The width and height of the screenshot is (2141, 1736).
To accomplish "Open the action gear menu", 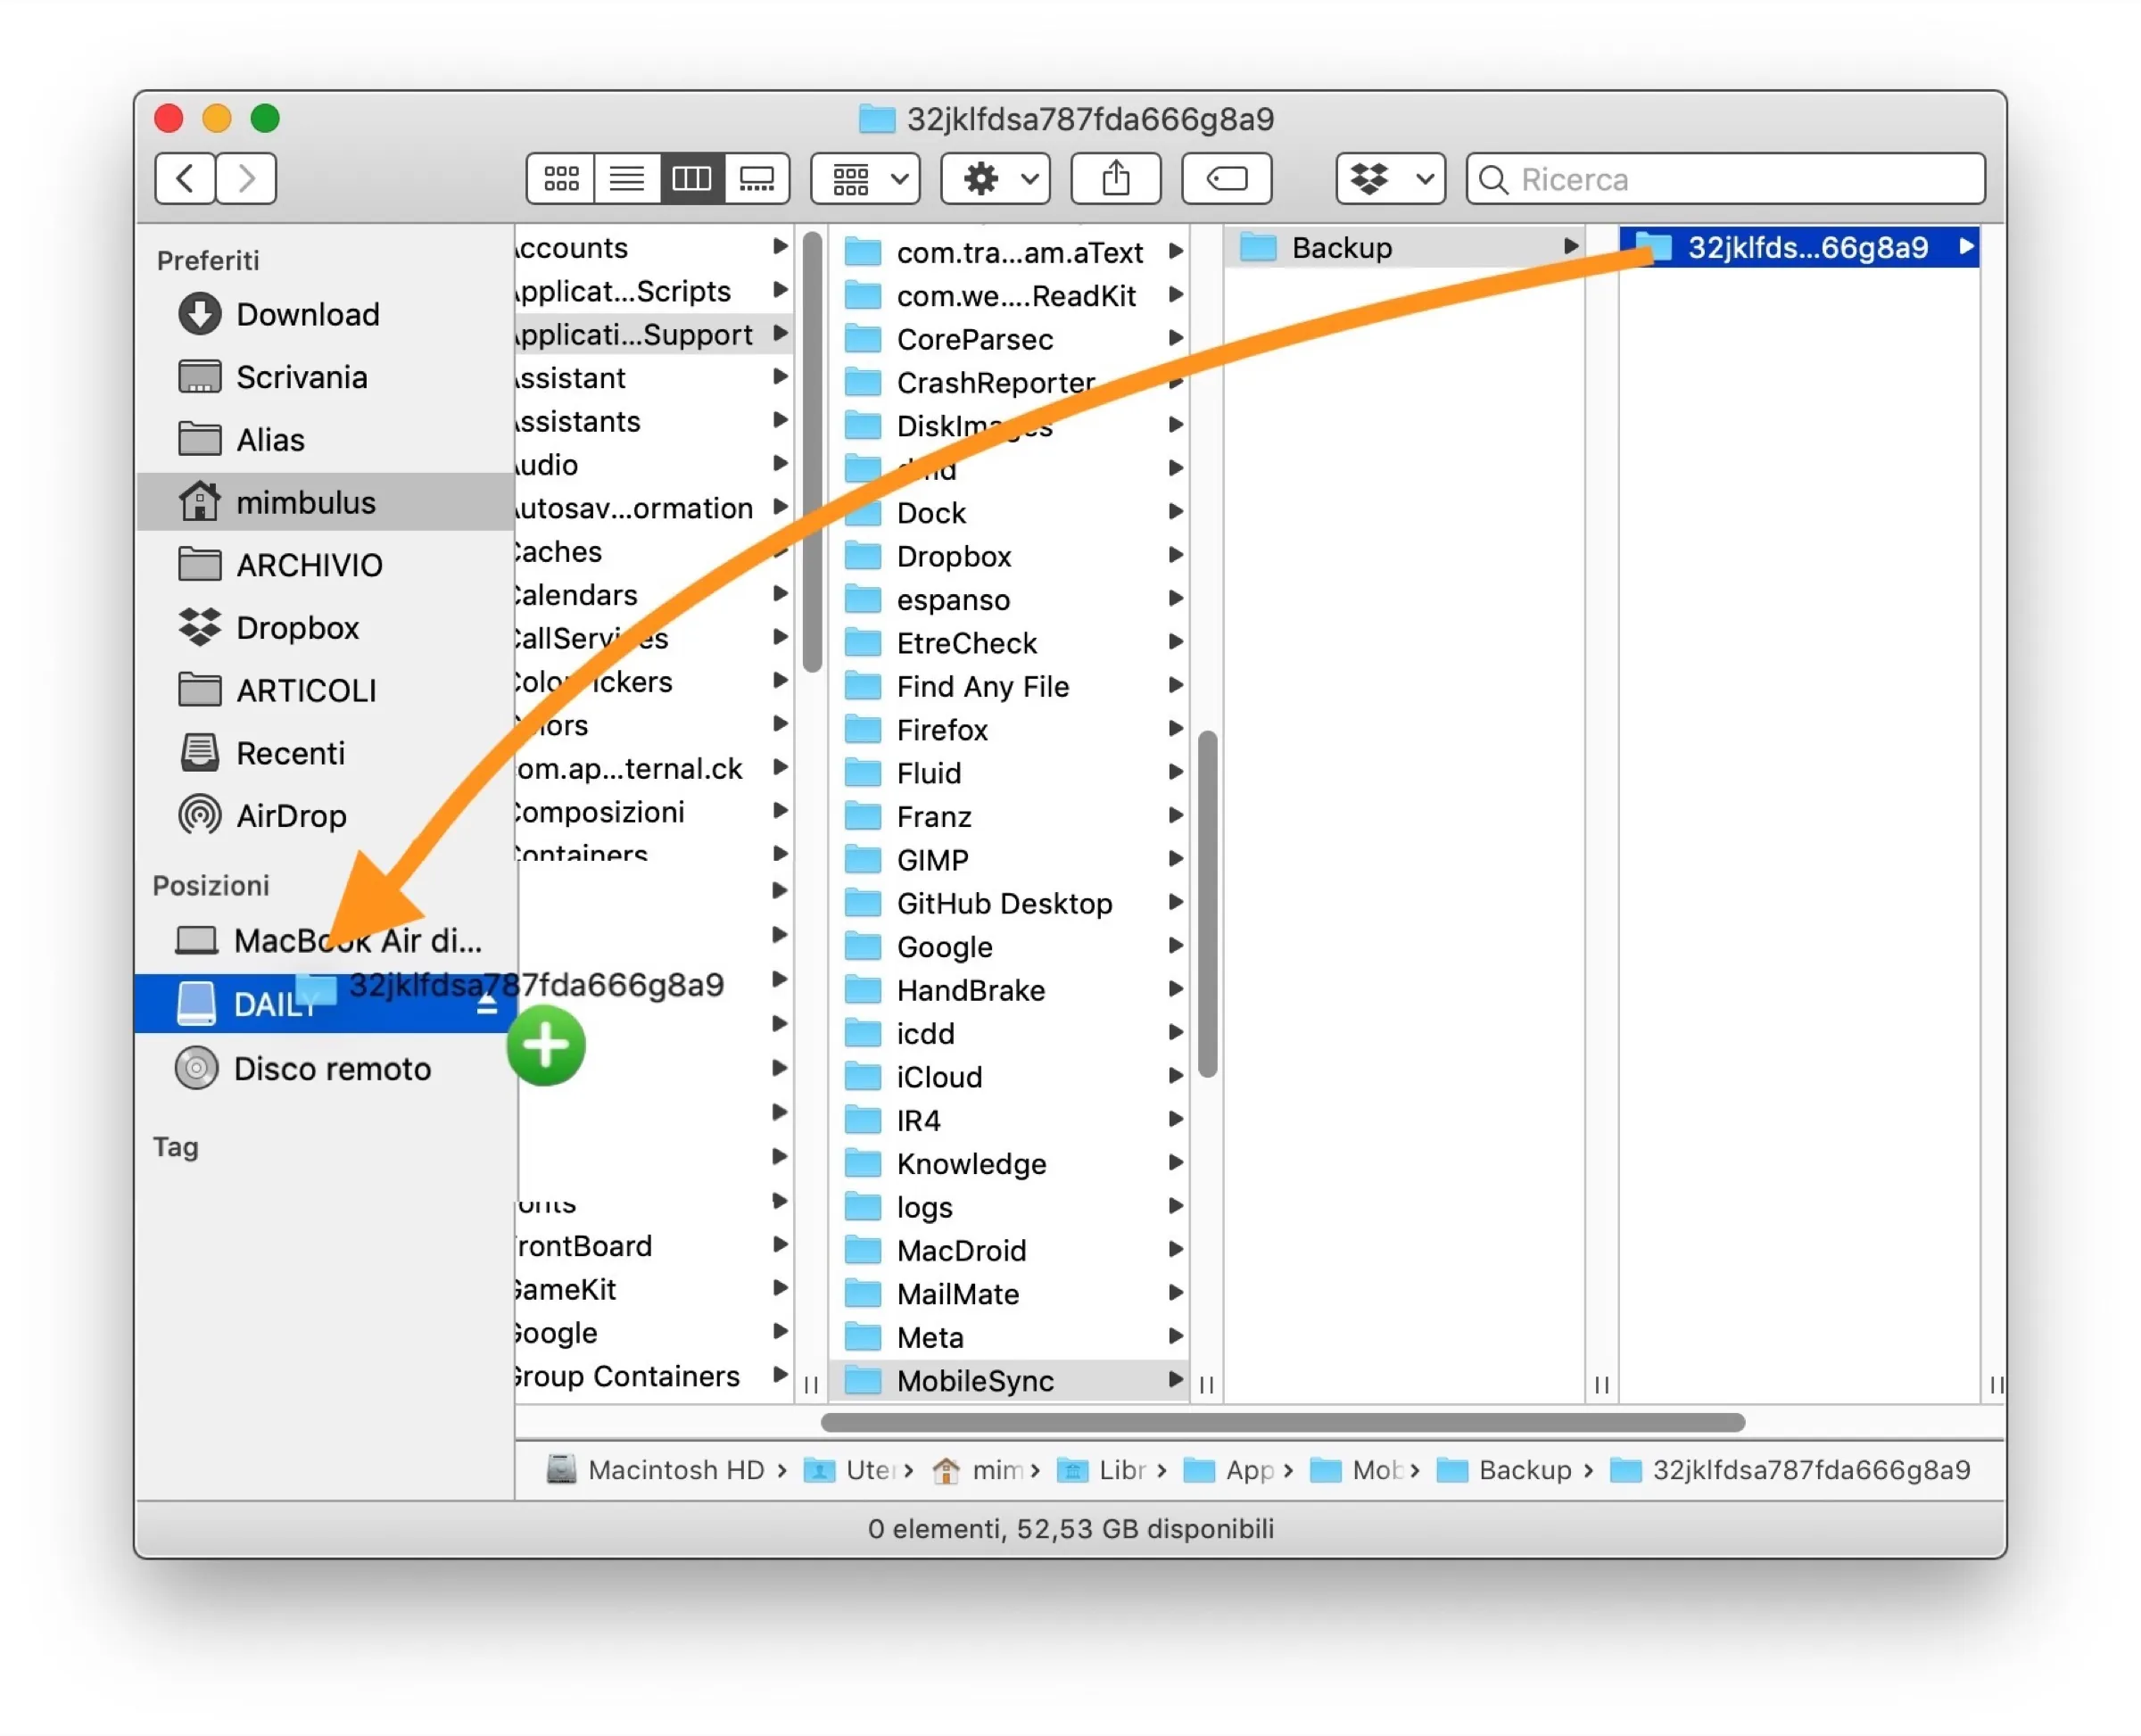I will 993,179.
